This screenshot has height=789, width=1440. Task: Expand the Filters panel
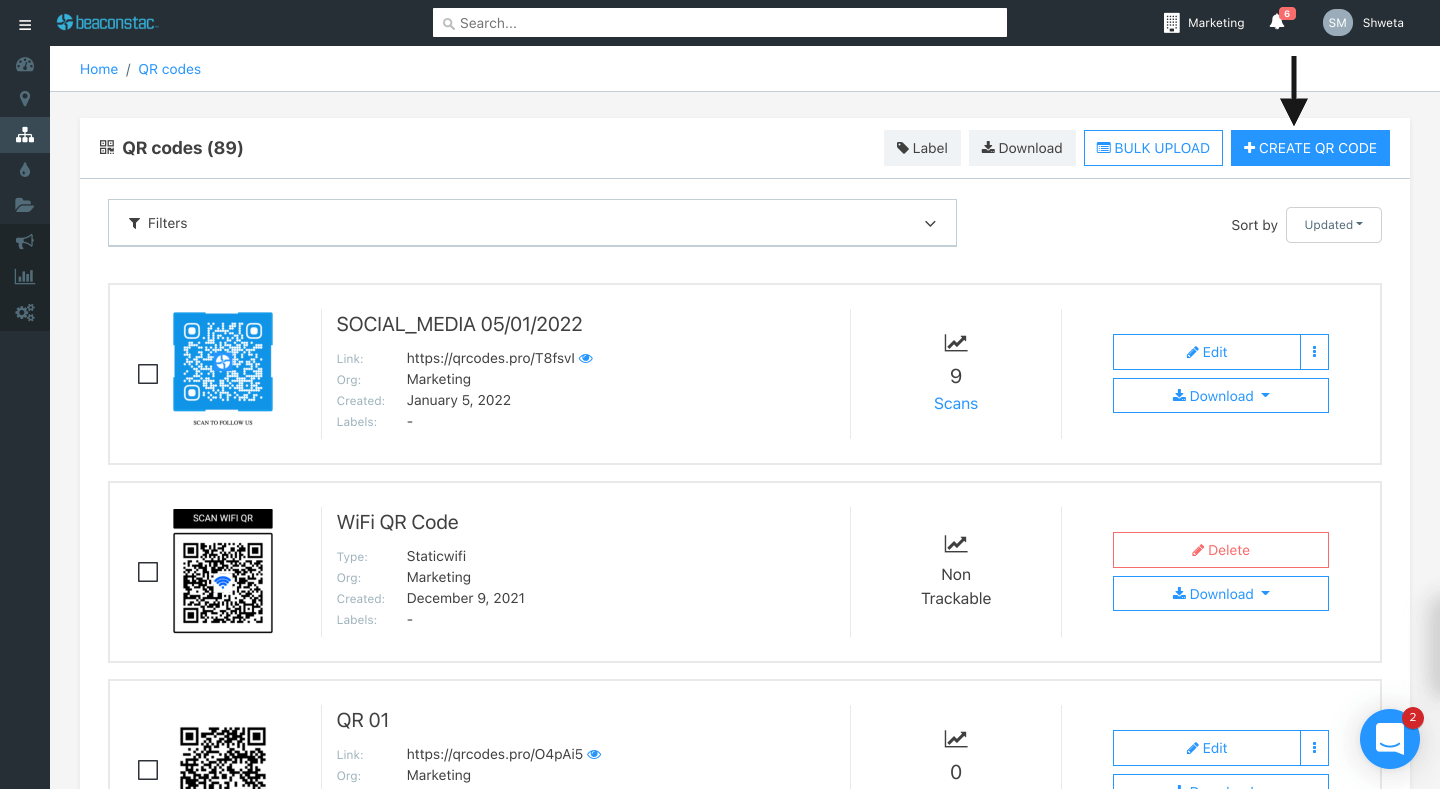click(x=532, y=223)
